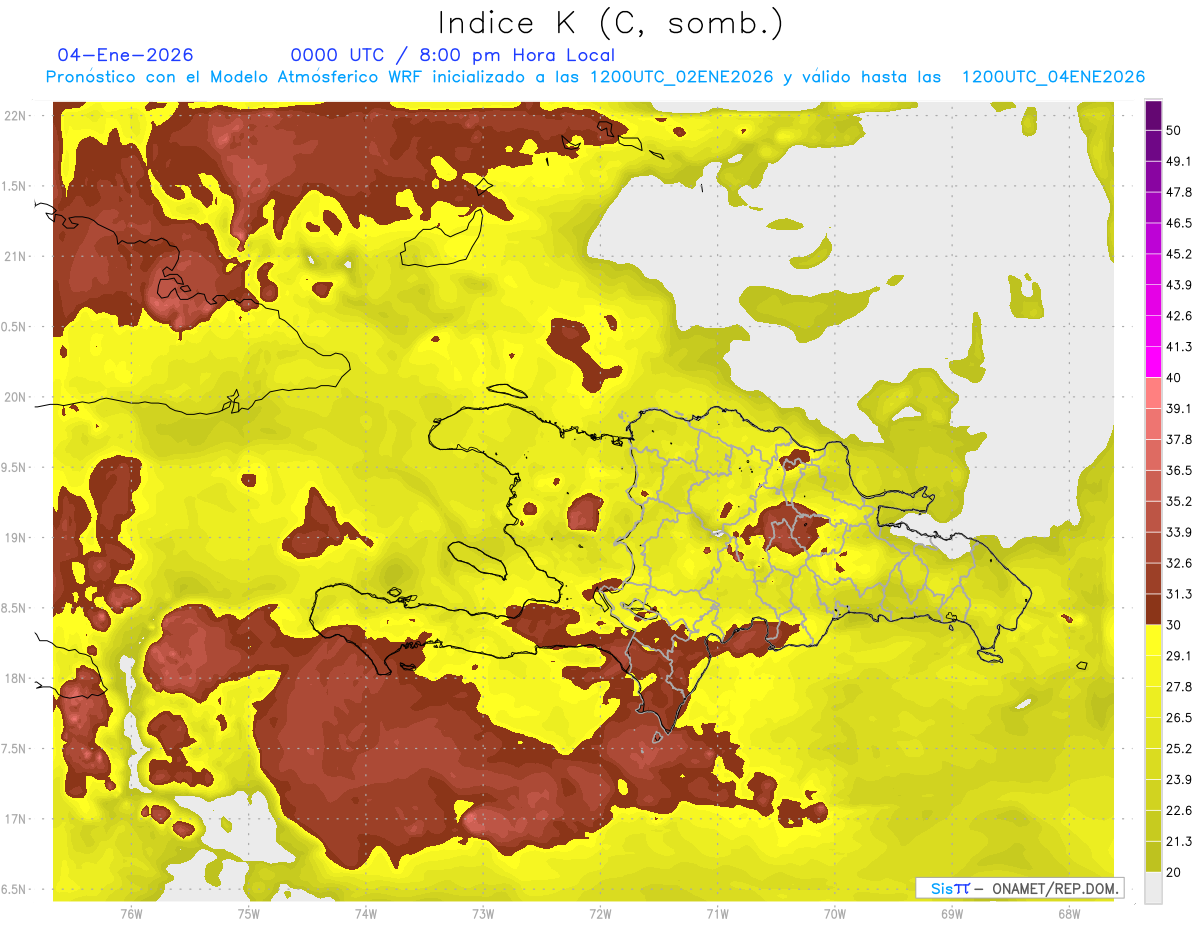Click the colorbar value '43.9'
This screenshot has height=927, width=1200.
[x=1179, y=285]
